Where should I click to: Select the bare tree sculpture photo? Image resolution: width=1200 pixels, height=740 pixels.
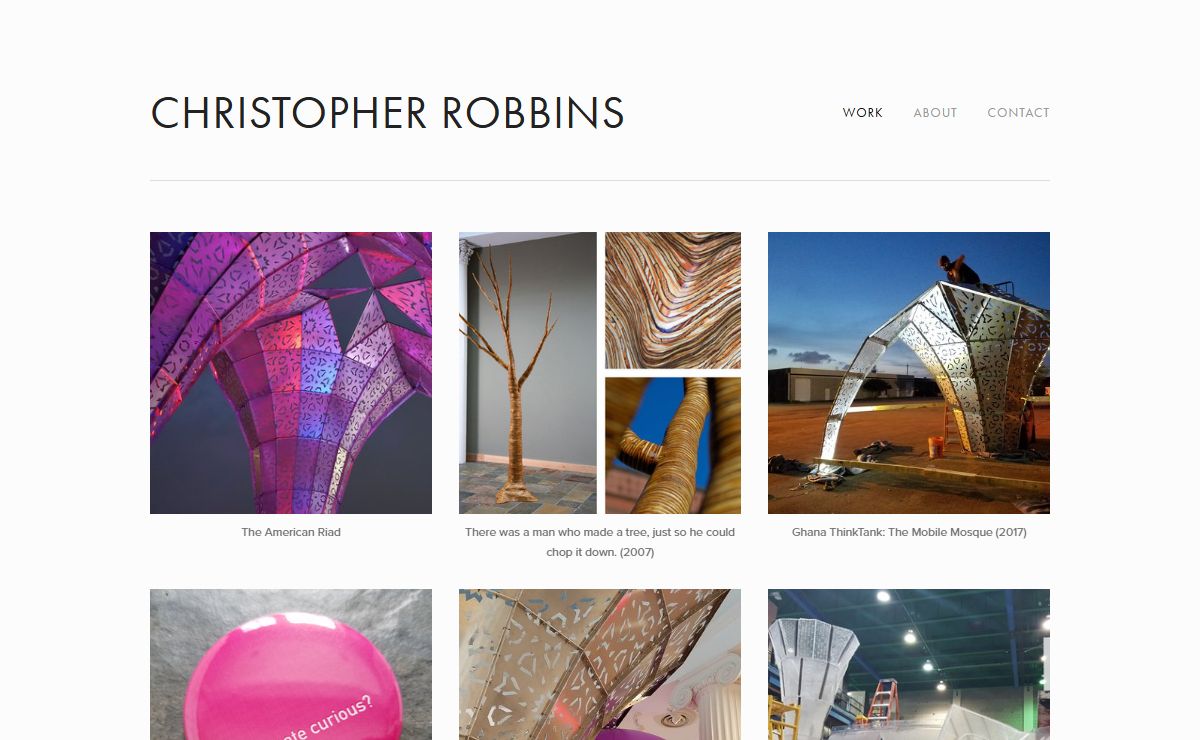(x=528, y=373)
